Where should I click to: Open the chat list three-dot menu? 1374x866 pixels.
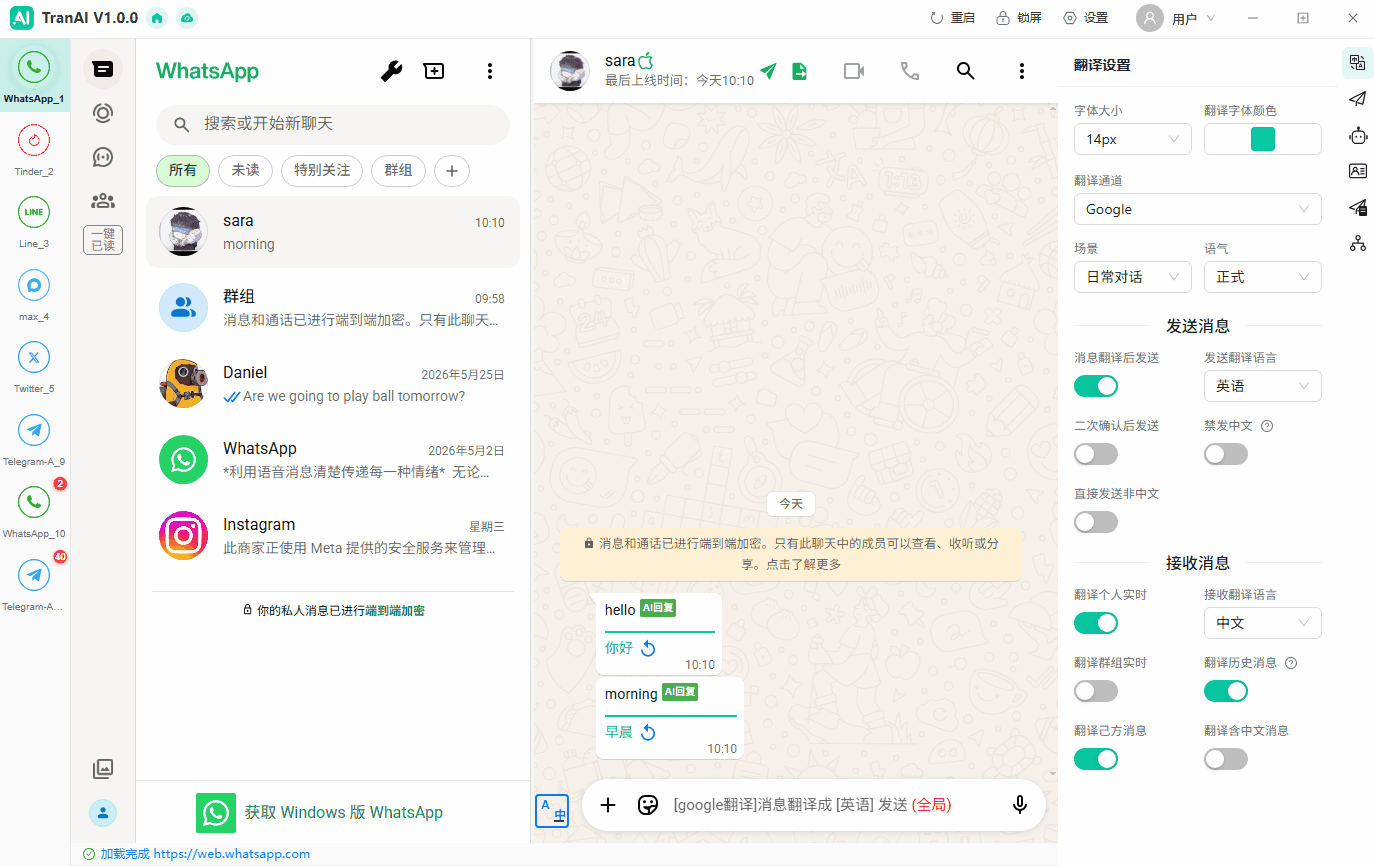coord(490,71)
